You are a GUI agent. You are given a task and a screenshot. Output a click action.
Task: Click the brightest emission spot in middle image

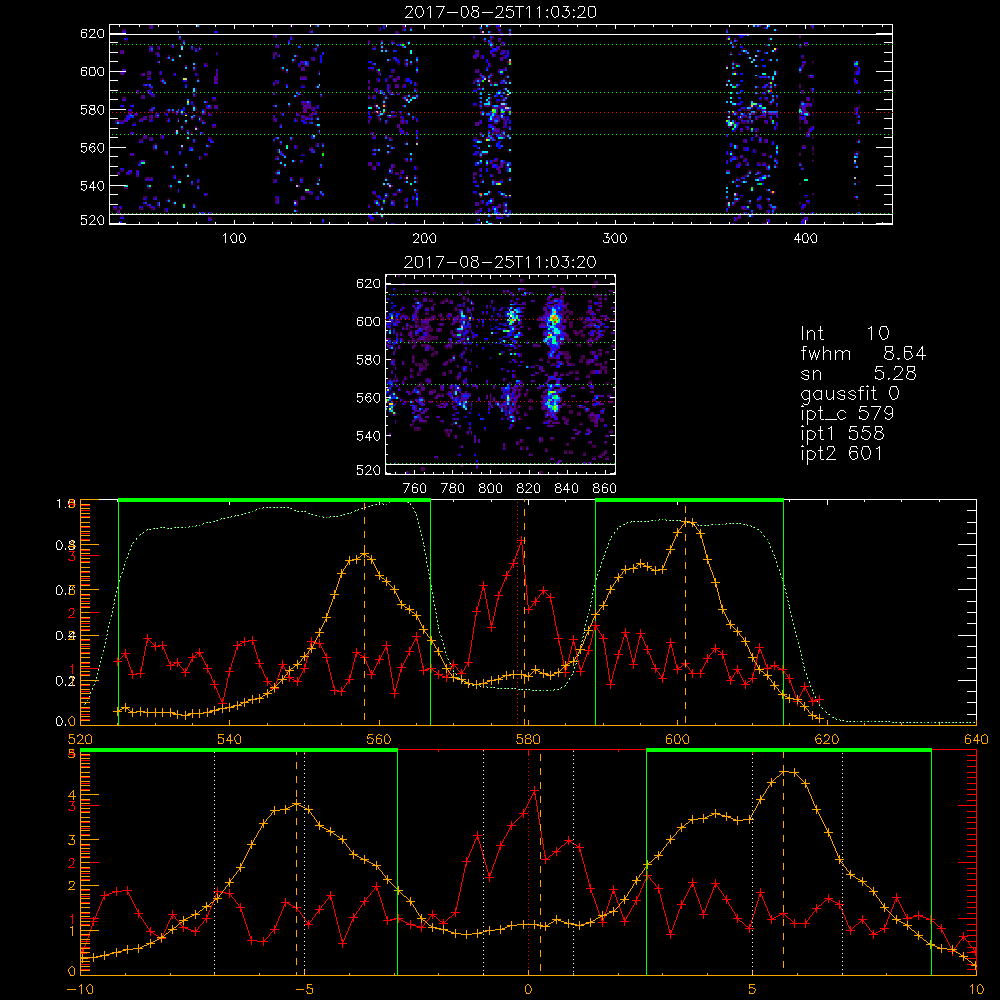click(554, 317)
